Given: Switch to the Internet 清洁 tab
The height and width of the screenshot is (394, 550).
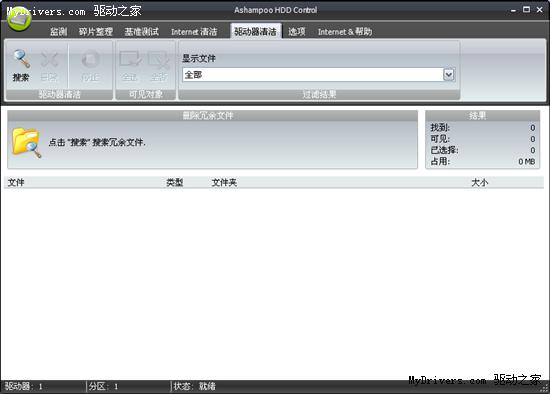Looking at the screenshot, I should (x=194, y=32).
